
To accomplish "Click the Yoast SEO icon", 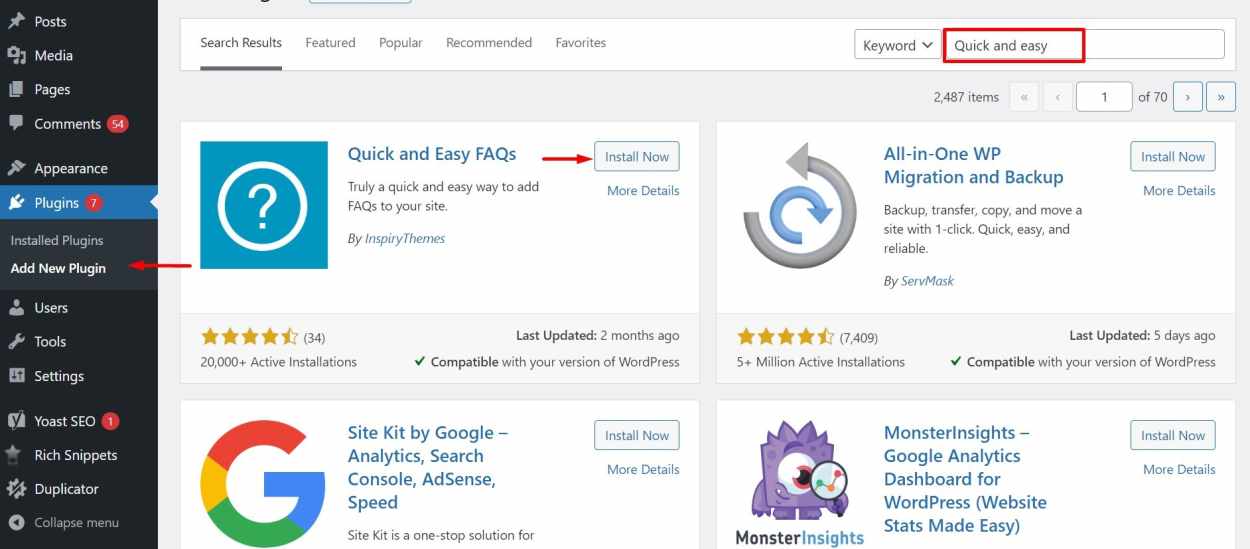I will click(16, 421).
